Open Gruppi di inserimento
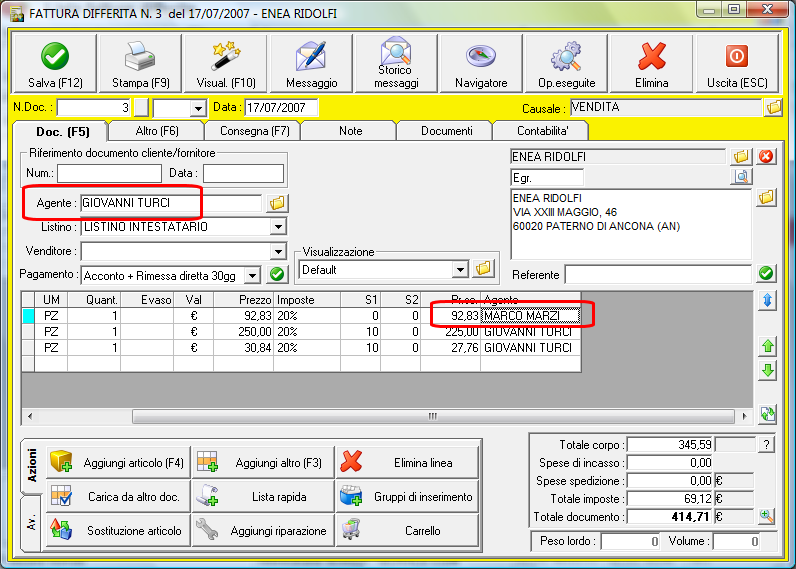This screenshot has width=796, height=569. 407,496
